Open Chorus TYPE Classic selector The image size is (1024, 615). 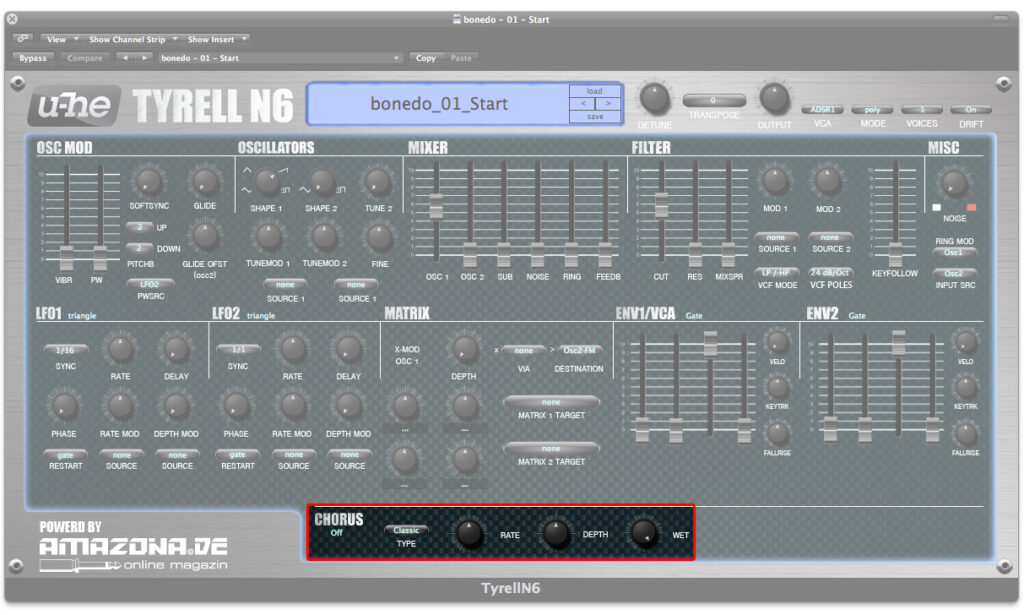tap(406, 530)
